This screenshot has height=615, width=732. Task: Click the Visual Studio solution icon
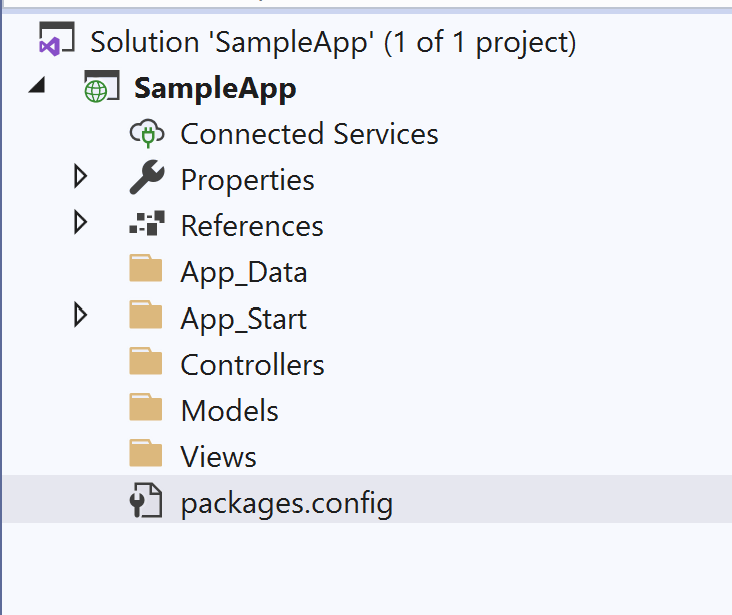click(56, 39)
